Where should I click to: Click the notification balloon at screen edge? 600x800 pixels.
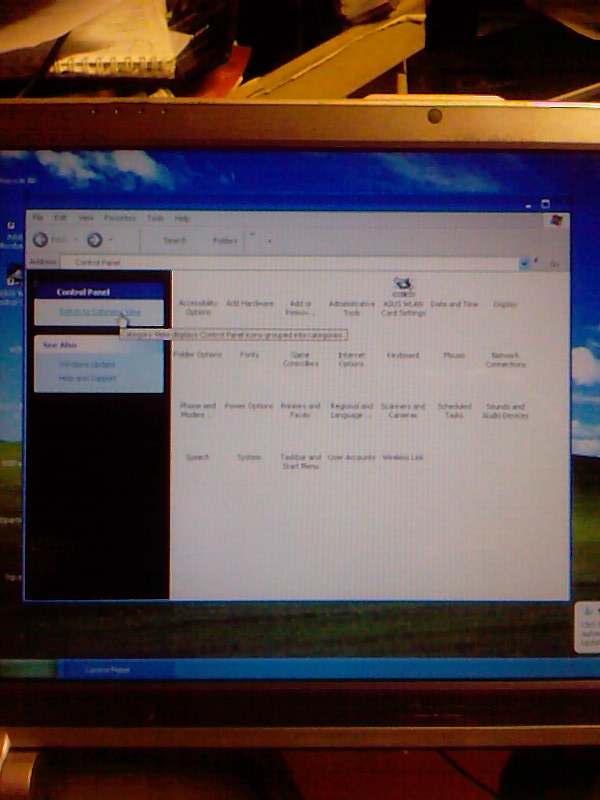point(587,628)
